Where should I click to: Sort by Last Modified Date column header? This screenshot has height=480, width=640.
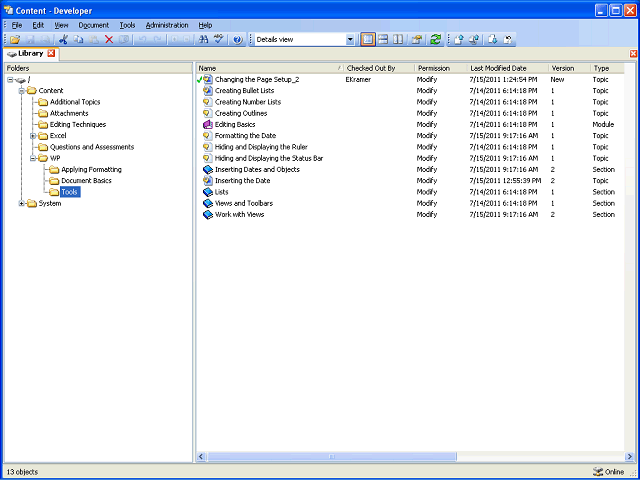(508, 68)
